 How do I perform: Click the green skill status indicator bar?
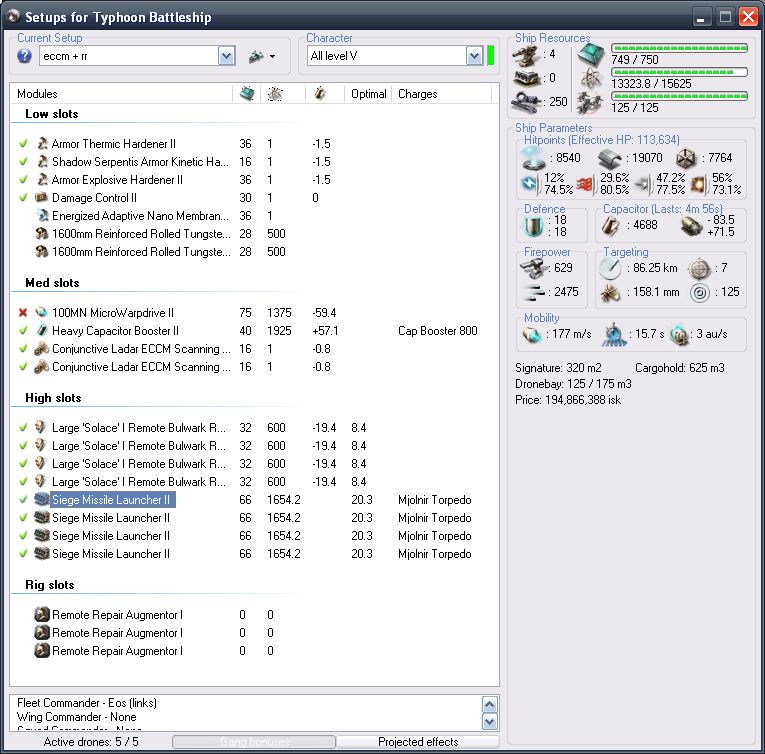490,56
